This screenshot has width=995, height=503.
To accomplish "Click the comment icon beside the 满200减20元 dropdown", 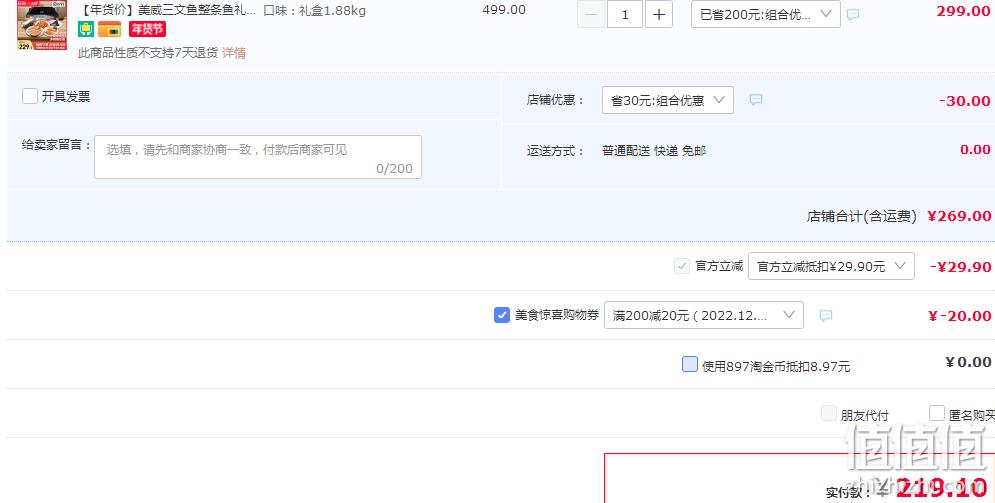I will coord(826,315).
